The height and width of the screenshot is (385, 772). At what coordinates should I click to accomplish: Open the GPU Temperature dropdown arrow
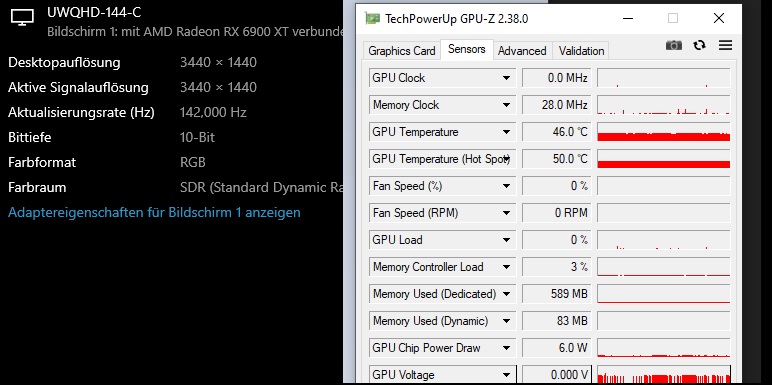(x=506, y=132)
